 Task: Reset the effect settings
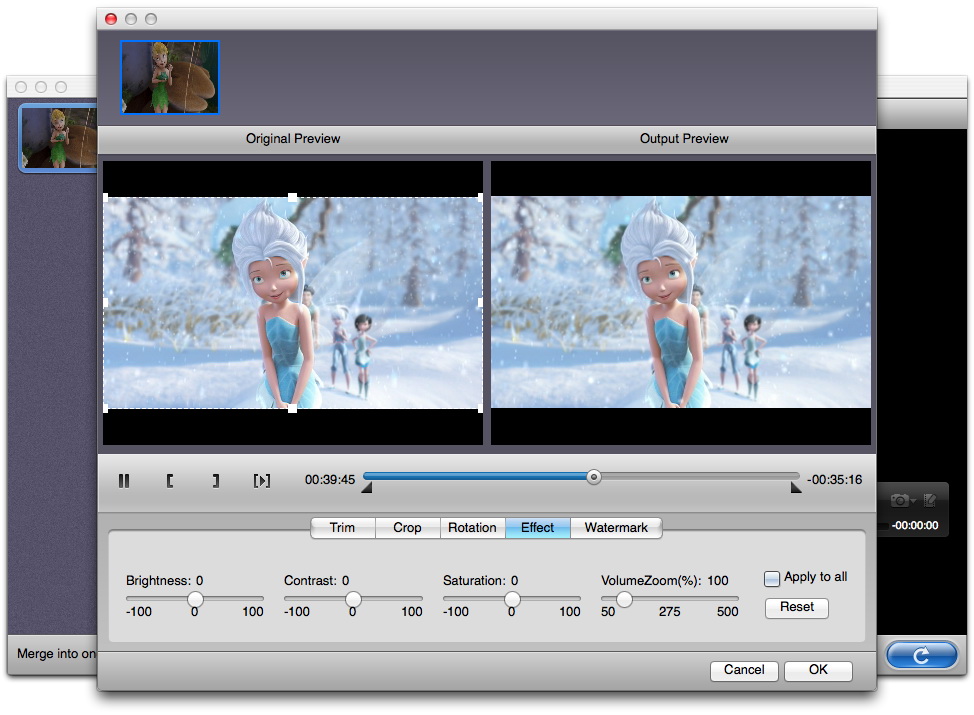point(796,607)
